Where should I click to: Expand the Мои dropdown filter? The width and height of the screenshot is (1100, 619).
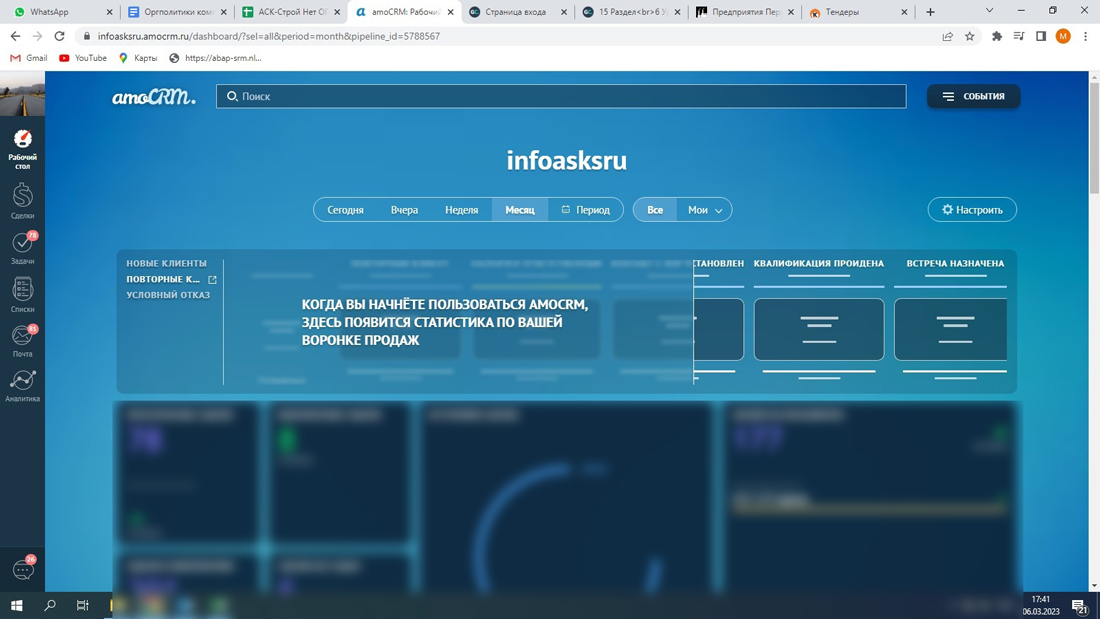[x=704, y=210]
